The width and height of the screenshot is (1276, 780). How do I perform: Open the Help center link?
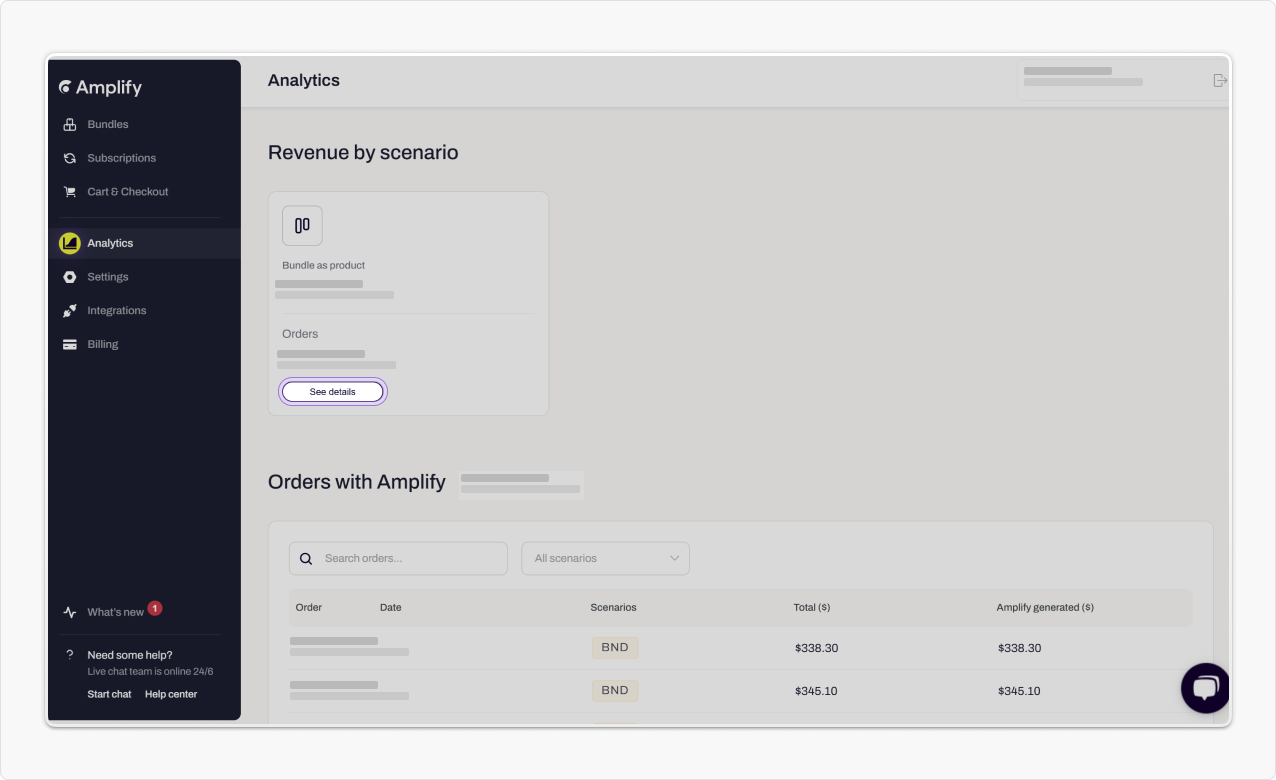(x=171, y=694)
